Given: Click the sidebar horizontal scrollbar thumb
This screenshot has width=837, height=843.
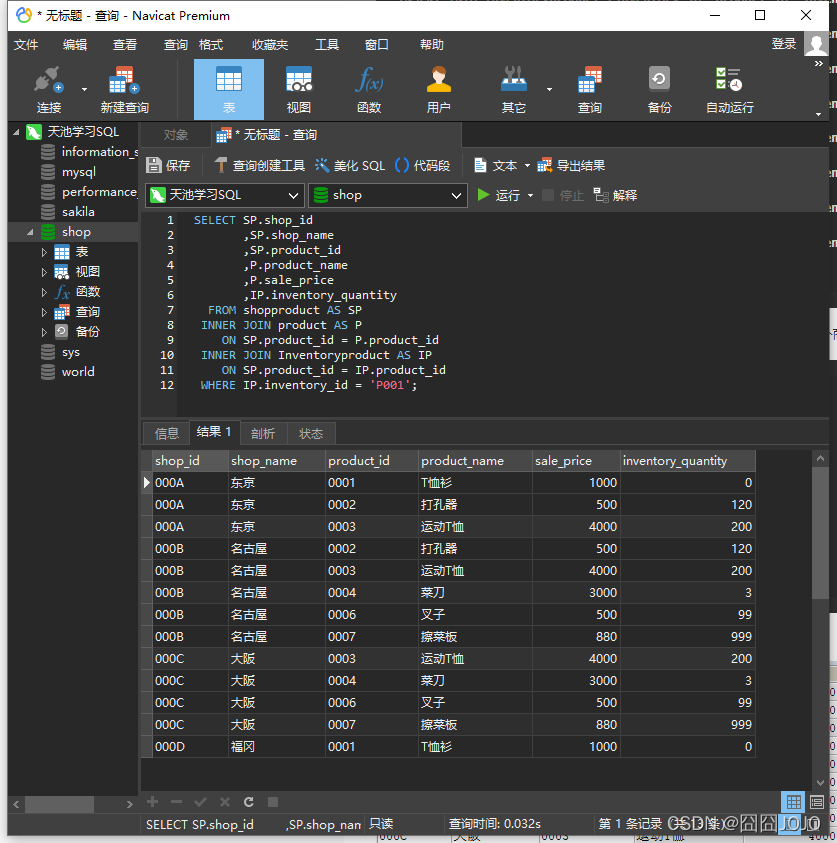Looking at the screenshot, I should pos(59,804).
